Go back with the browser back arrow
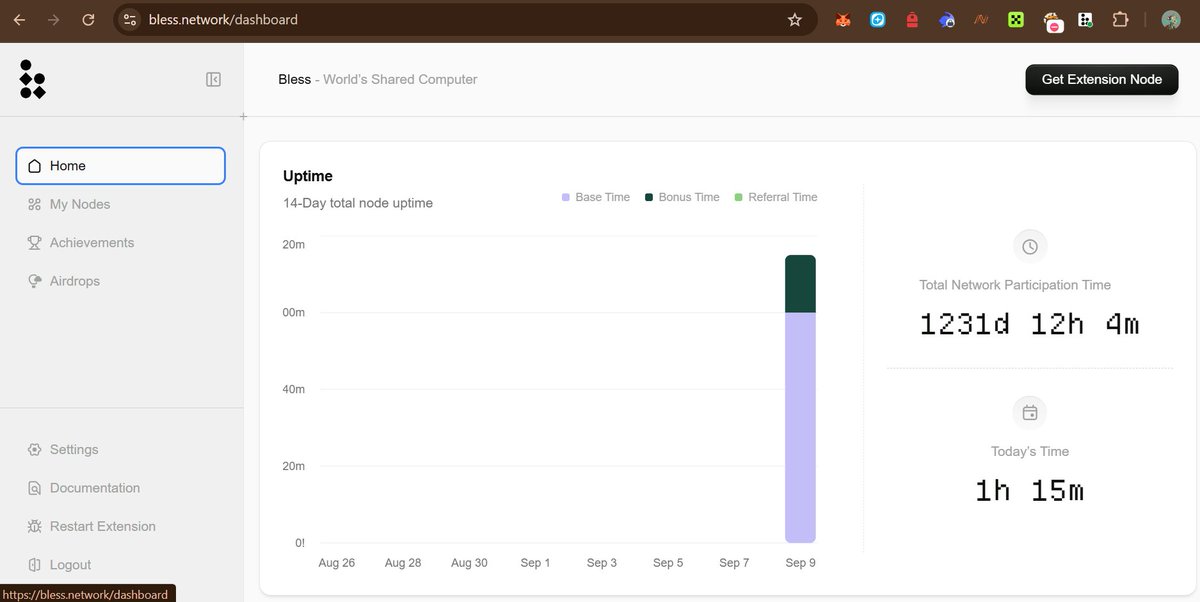This screenshot has height=602, width=1200. [x=19, y=19]
